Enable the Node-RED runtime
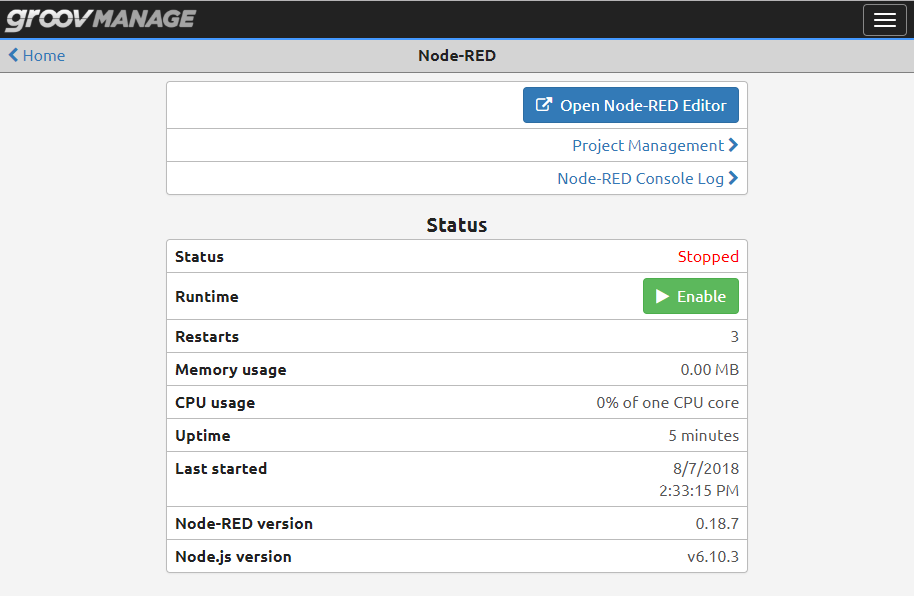This screenshot has width=914, height=596. pyautogui.click(x=691, y=296)
